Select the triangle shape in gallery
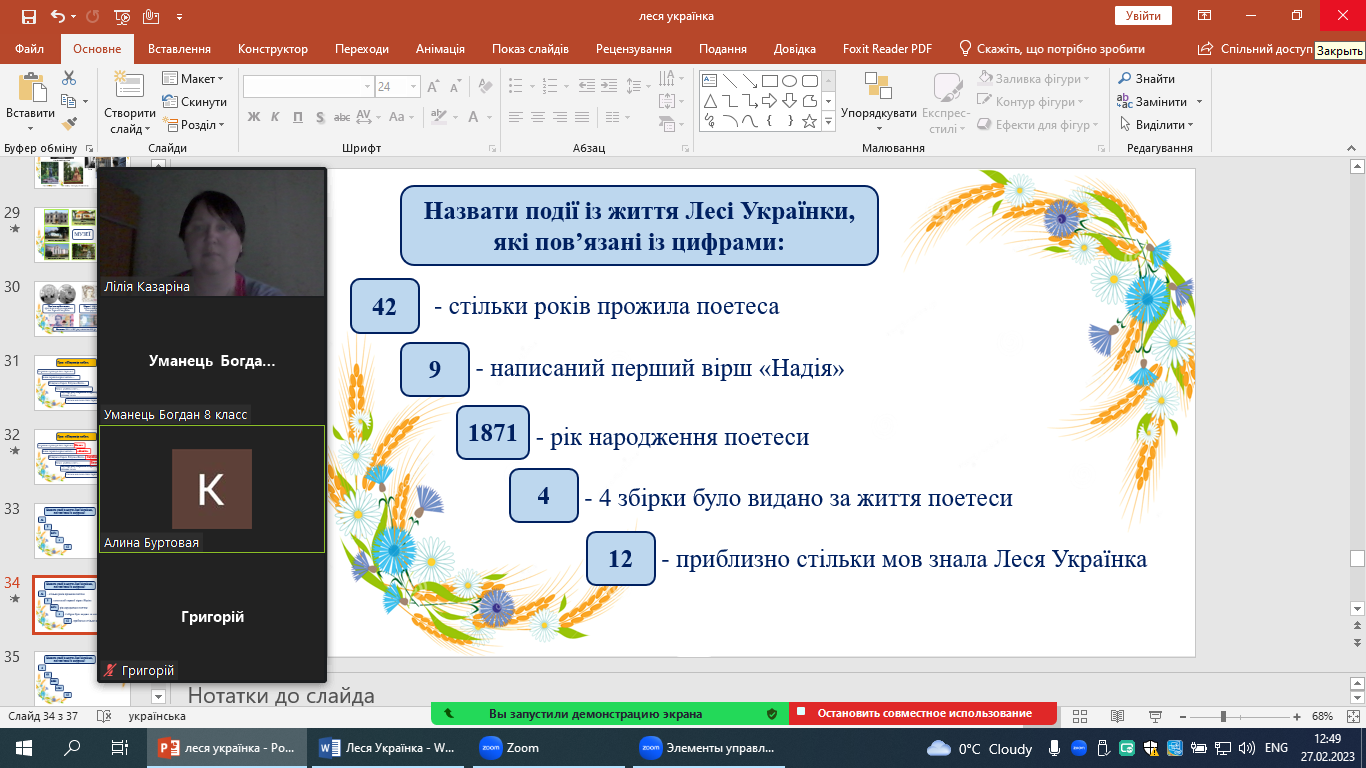 coord(709,101)
